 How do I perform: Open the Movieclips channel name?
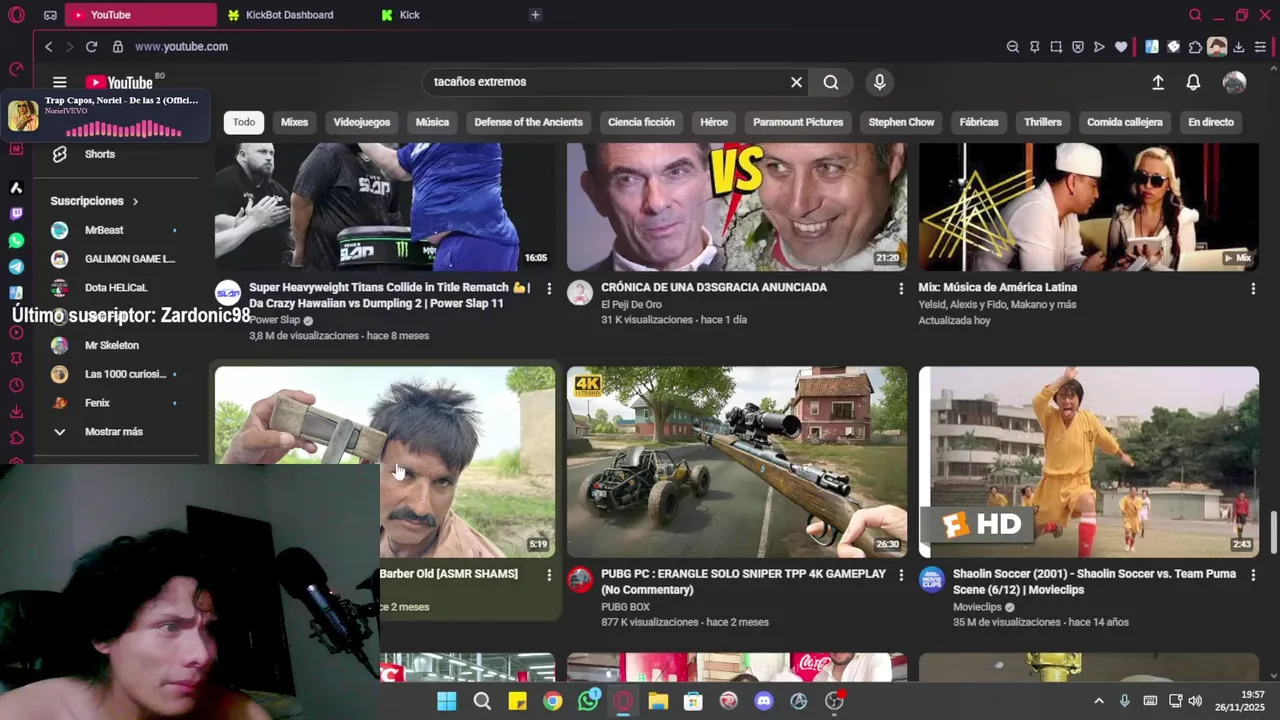(977, 607)
